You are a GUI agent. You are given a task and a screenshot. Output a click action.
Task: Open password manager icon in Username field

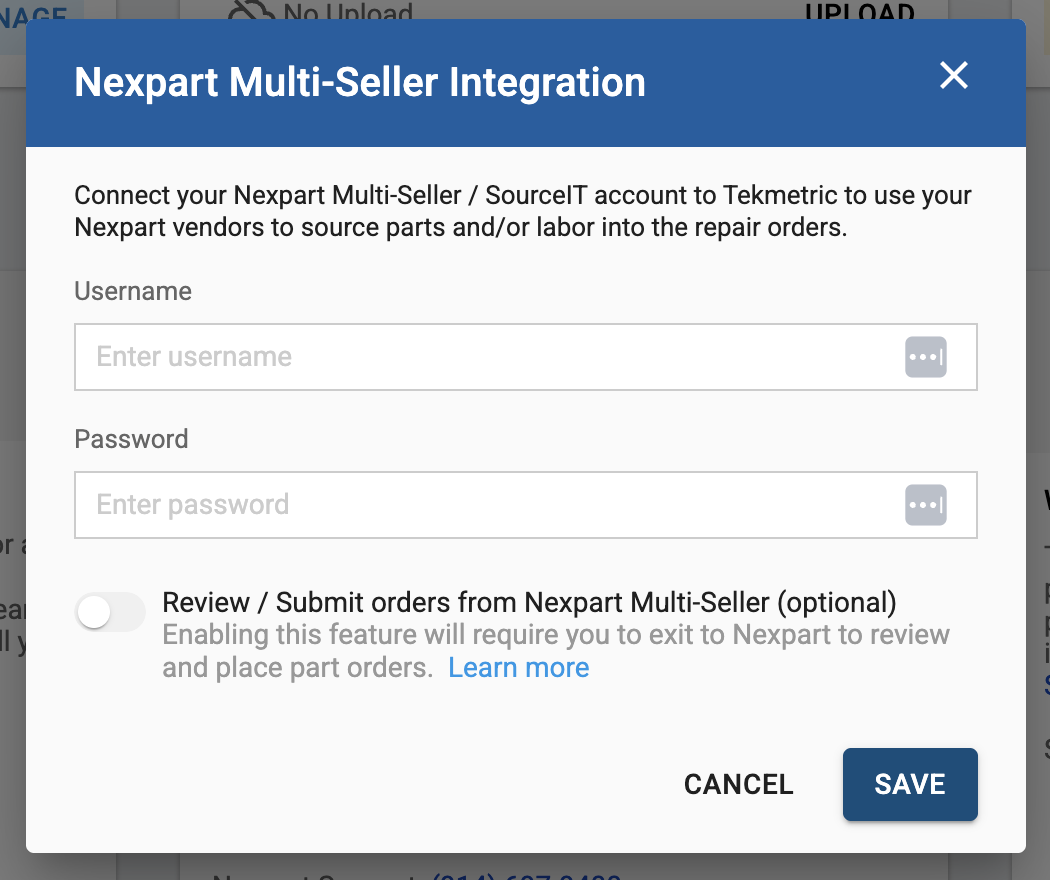[x=925, y=357]
